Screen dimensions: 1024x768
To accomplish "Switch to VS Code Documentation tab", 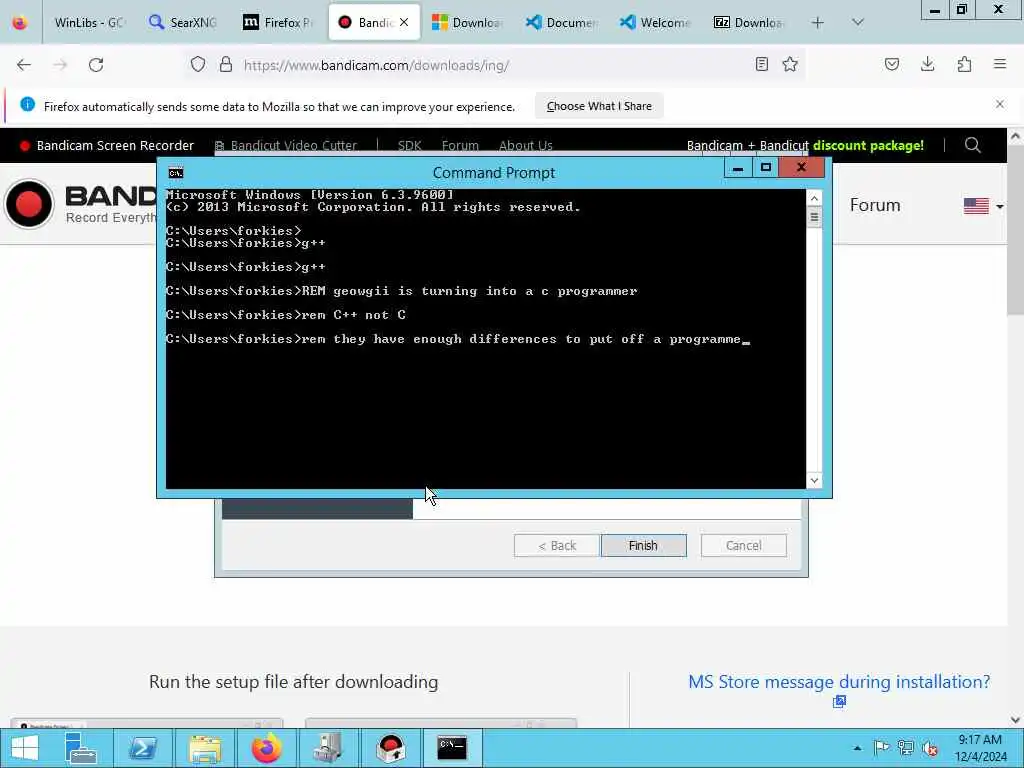I will (x=562, y=22).
